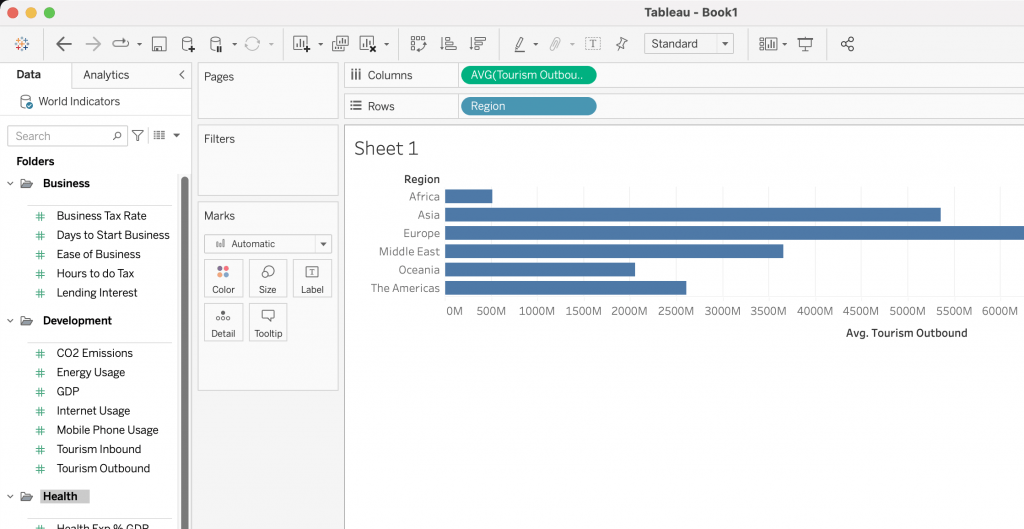Select the GDP field in Development

68,392
